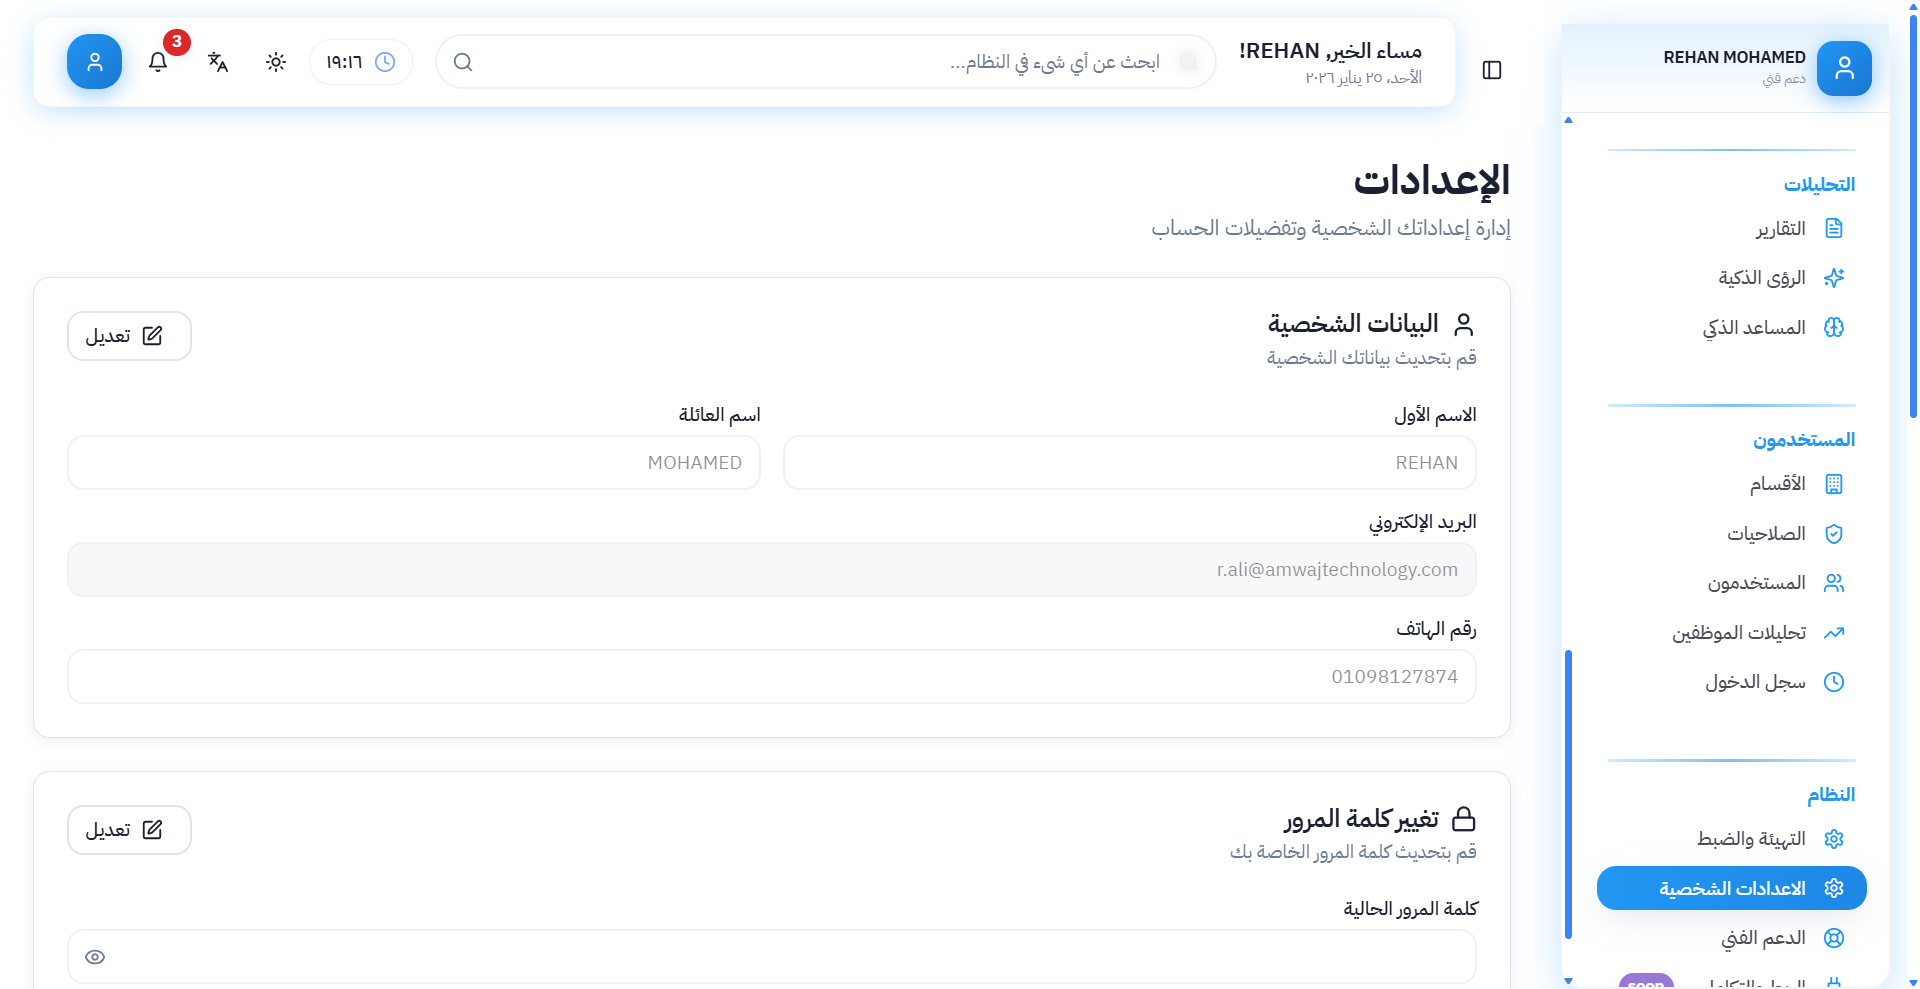Click the search magnifier icon
The height and width of the screenshot is (989, 1920).
point(463,62)
